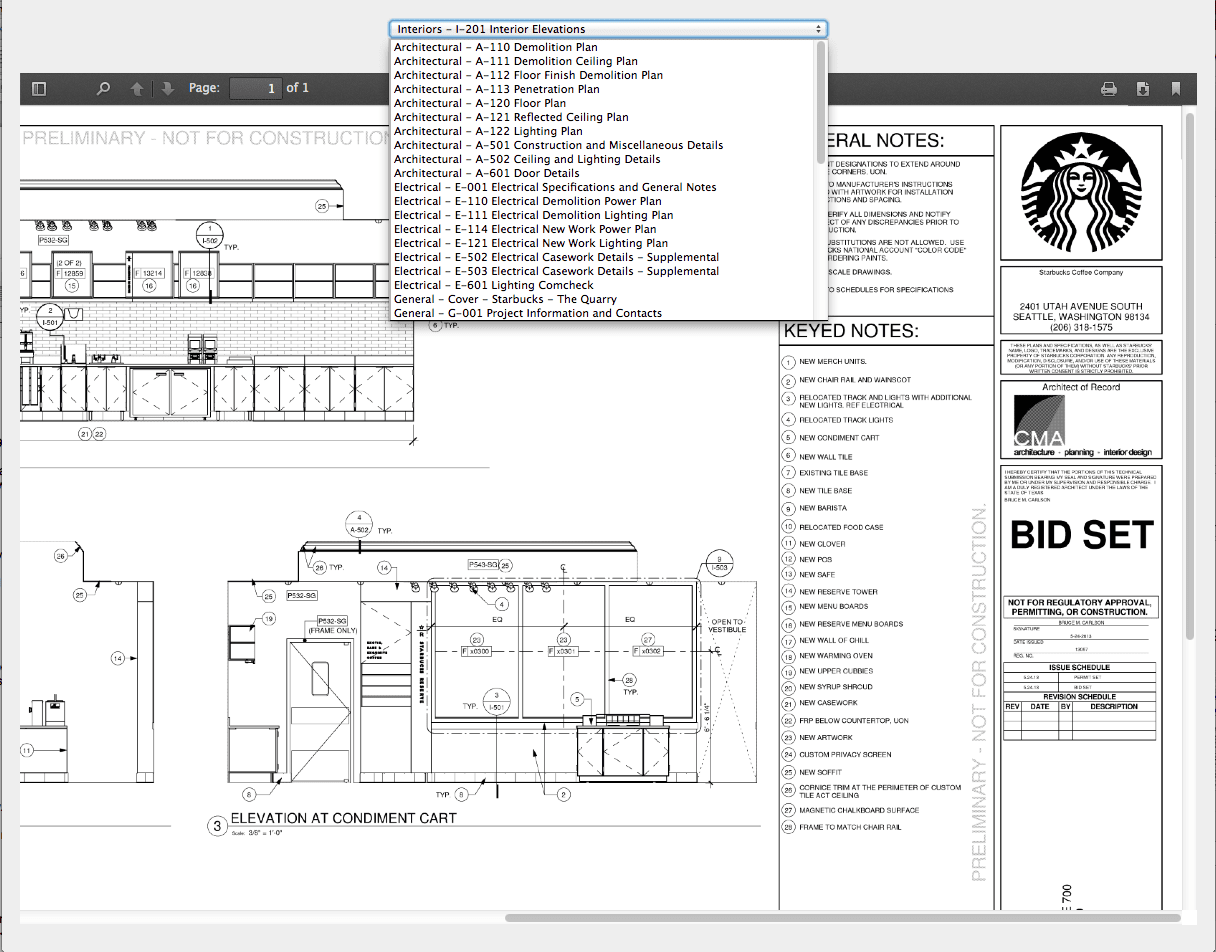Go to previous page arrow
The image size is (1216, 952).
tap(137, 88)
